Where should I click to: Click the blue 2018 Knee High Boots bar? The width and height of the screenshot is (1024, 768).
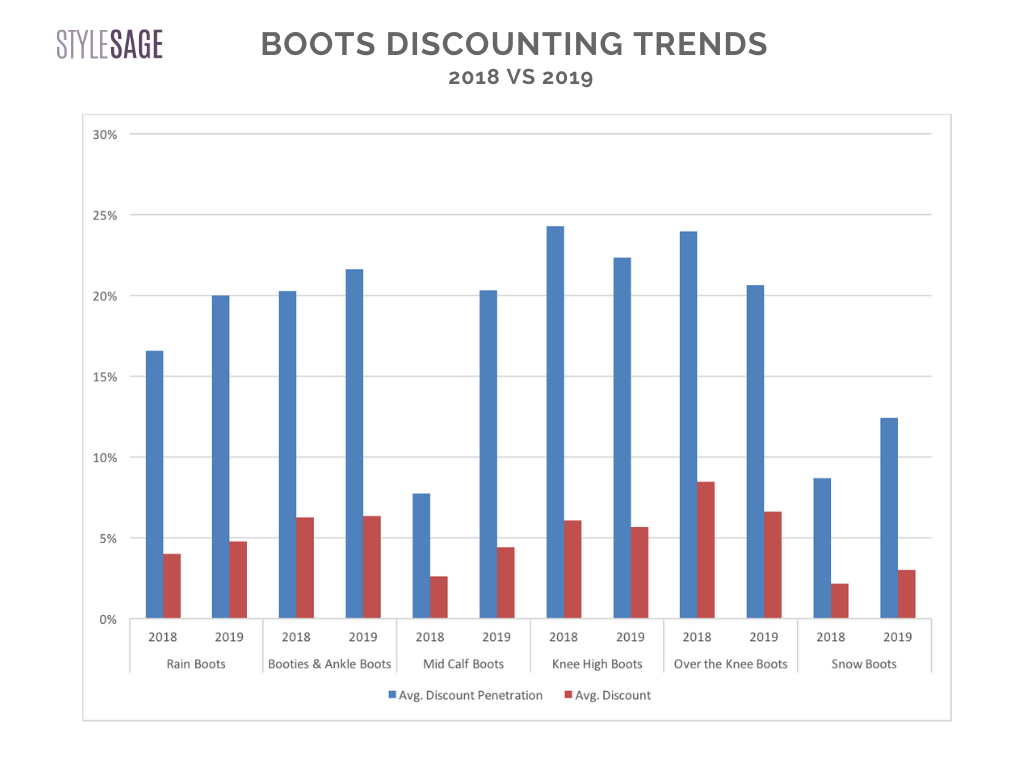pos(555,422)
